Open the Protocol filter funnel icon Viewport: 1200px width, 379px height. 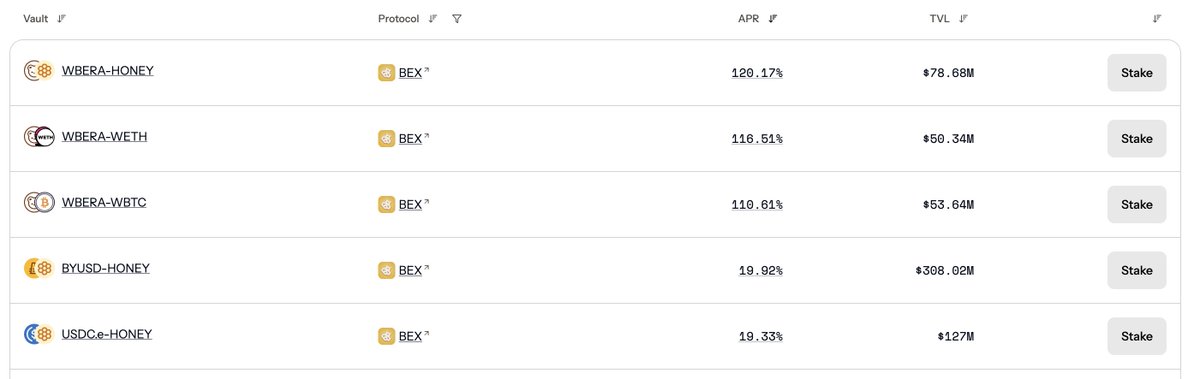point(457,19)
